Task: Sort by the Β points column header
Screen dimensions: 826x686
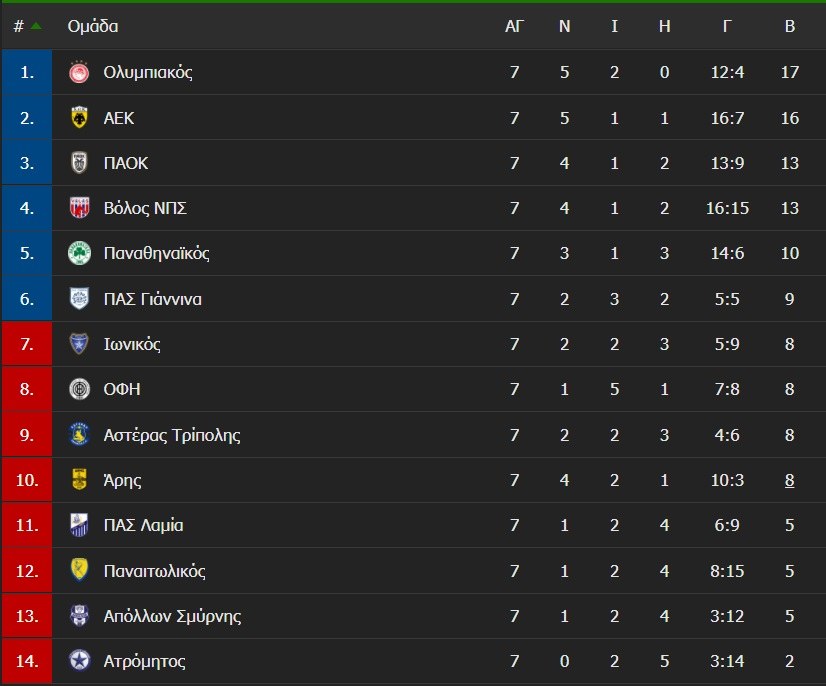Action: tap(790, 26)
